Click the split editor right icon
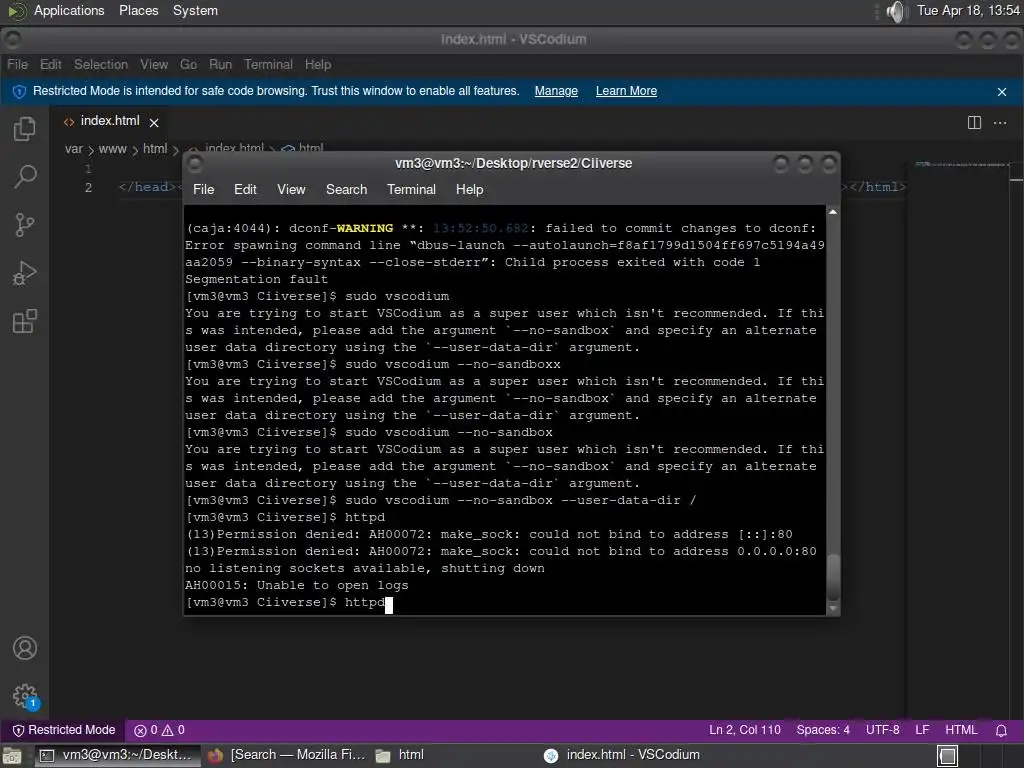 974,122
